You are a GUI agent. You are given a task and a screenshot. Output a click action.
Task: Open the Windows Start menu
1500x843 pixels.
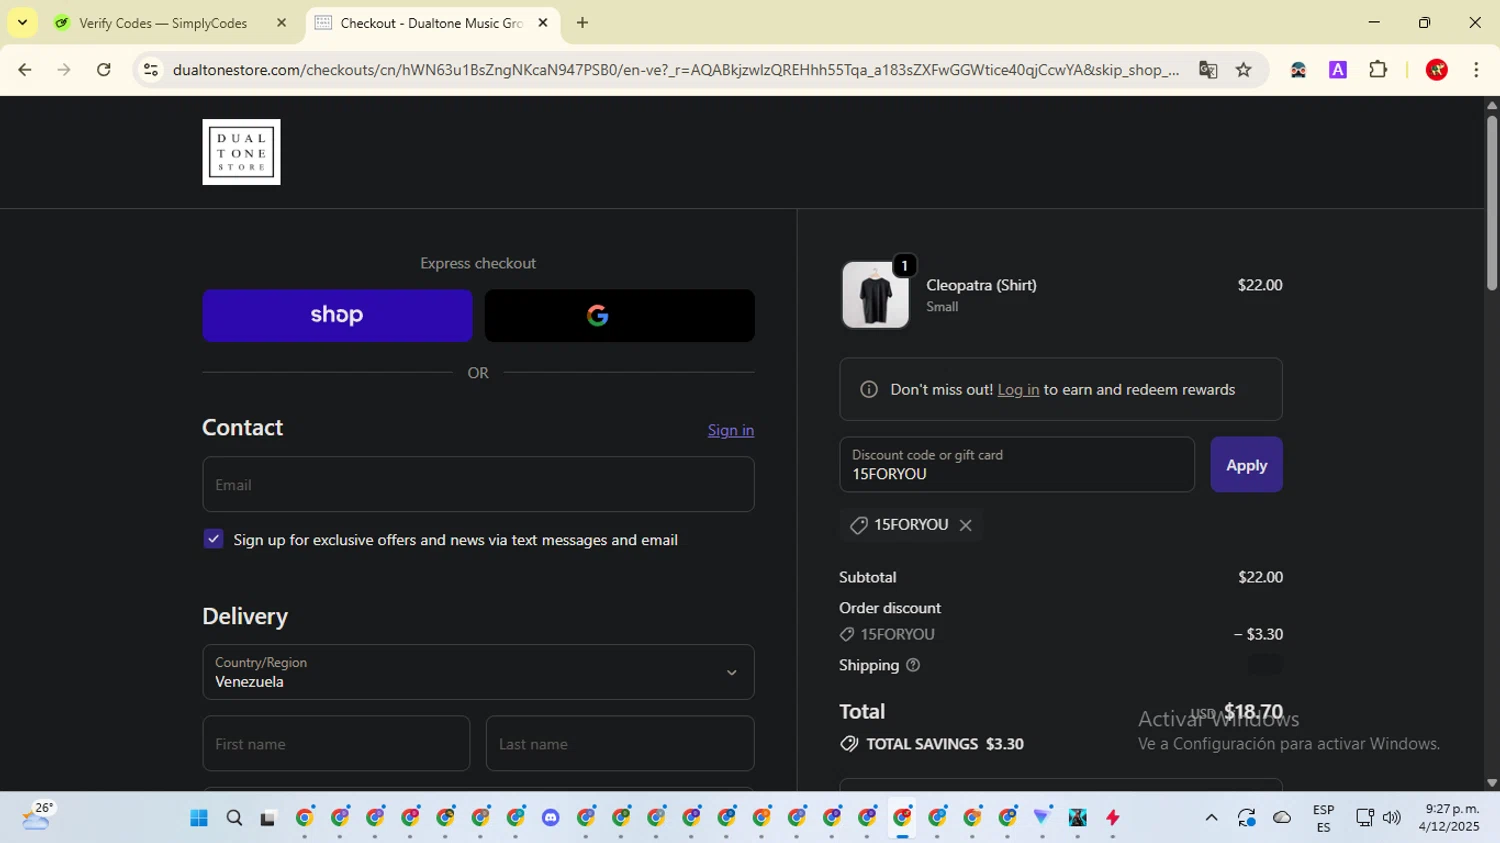click(x=199, y=818)
